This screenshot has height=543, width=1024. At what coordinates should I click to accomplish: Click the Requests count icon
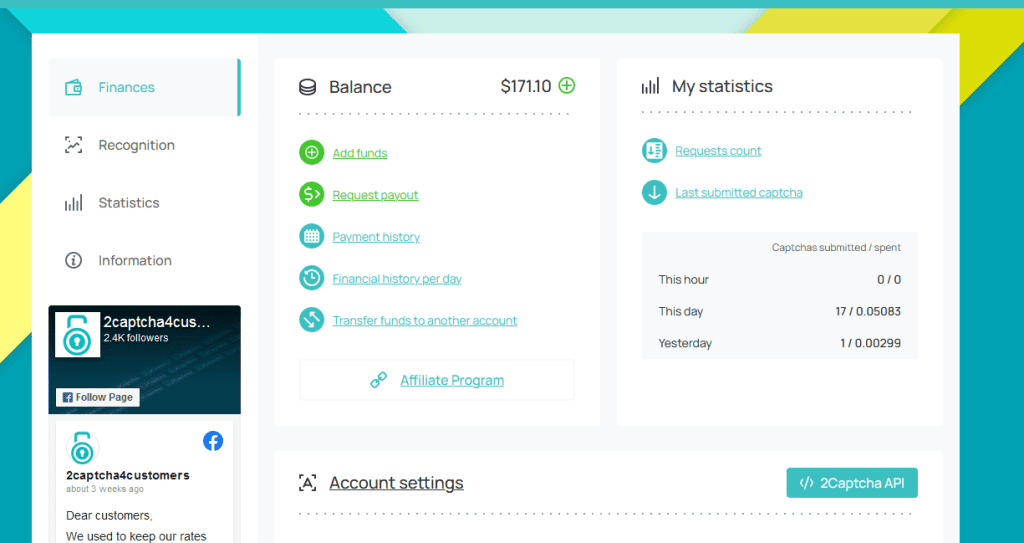coord(654,151)
